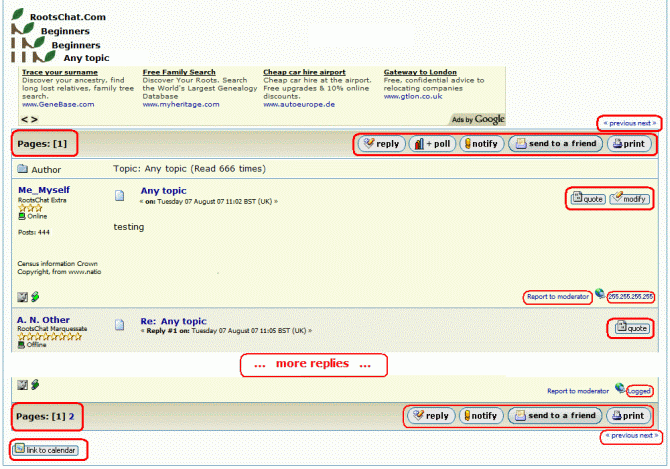
Task: Click the Logged link in the reply
Action: [x=638, y=391]
